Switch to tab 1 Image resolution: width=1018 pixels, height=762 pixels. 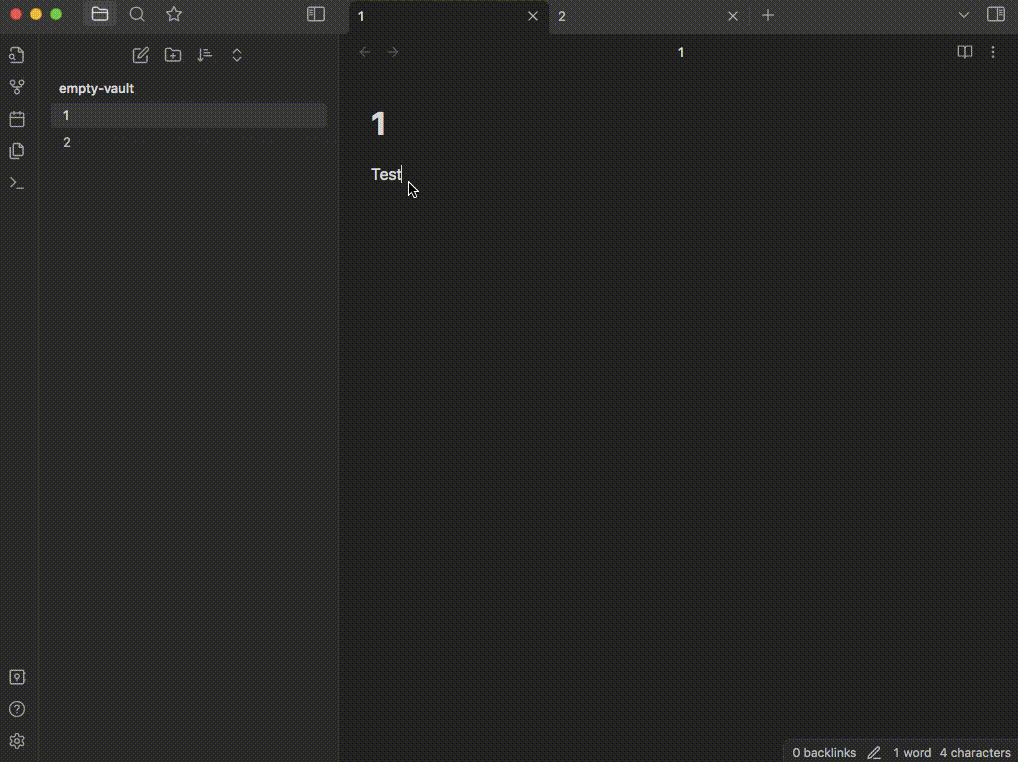(449, 16)
